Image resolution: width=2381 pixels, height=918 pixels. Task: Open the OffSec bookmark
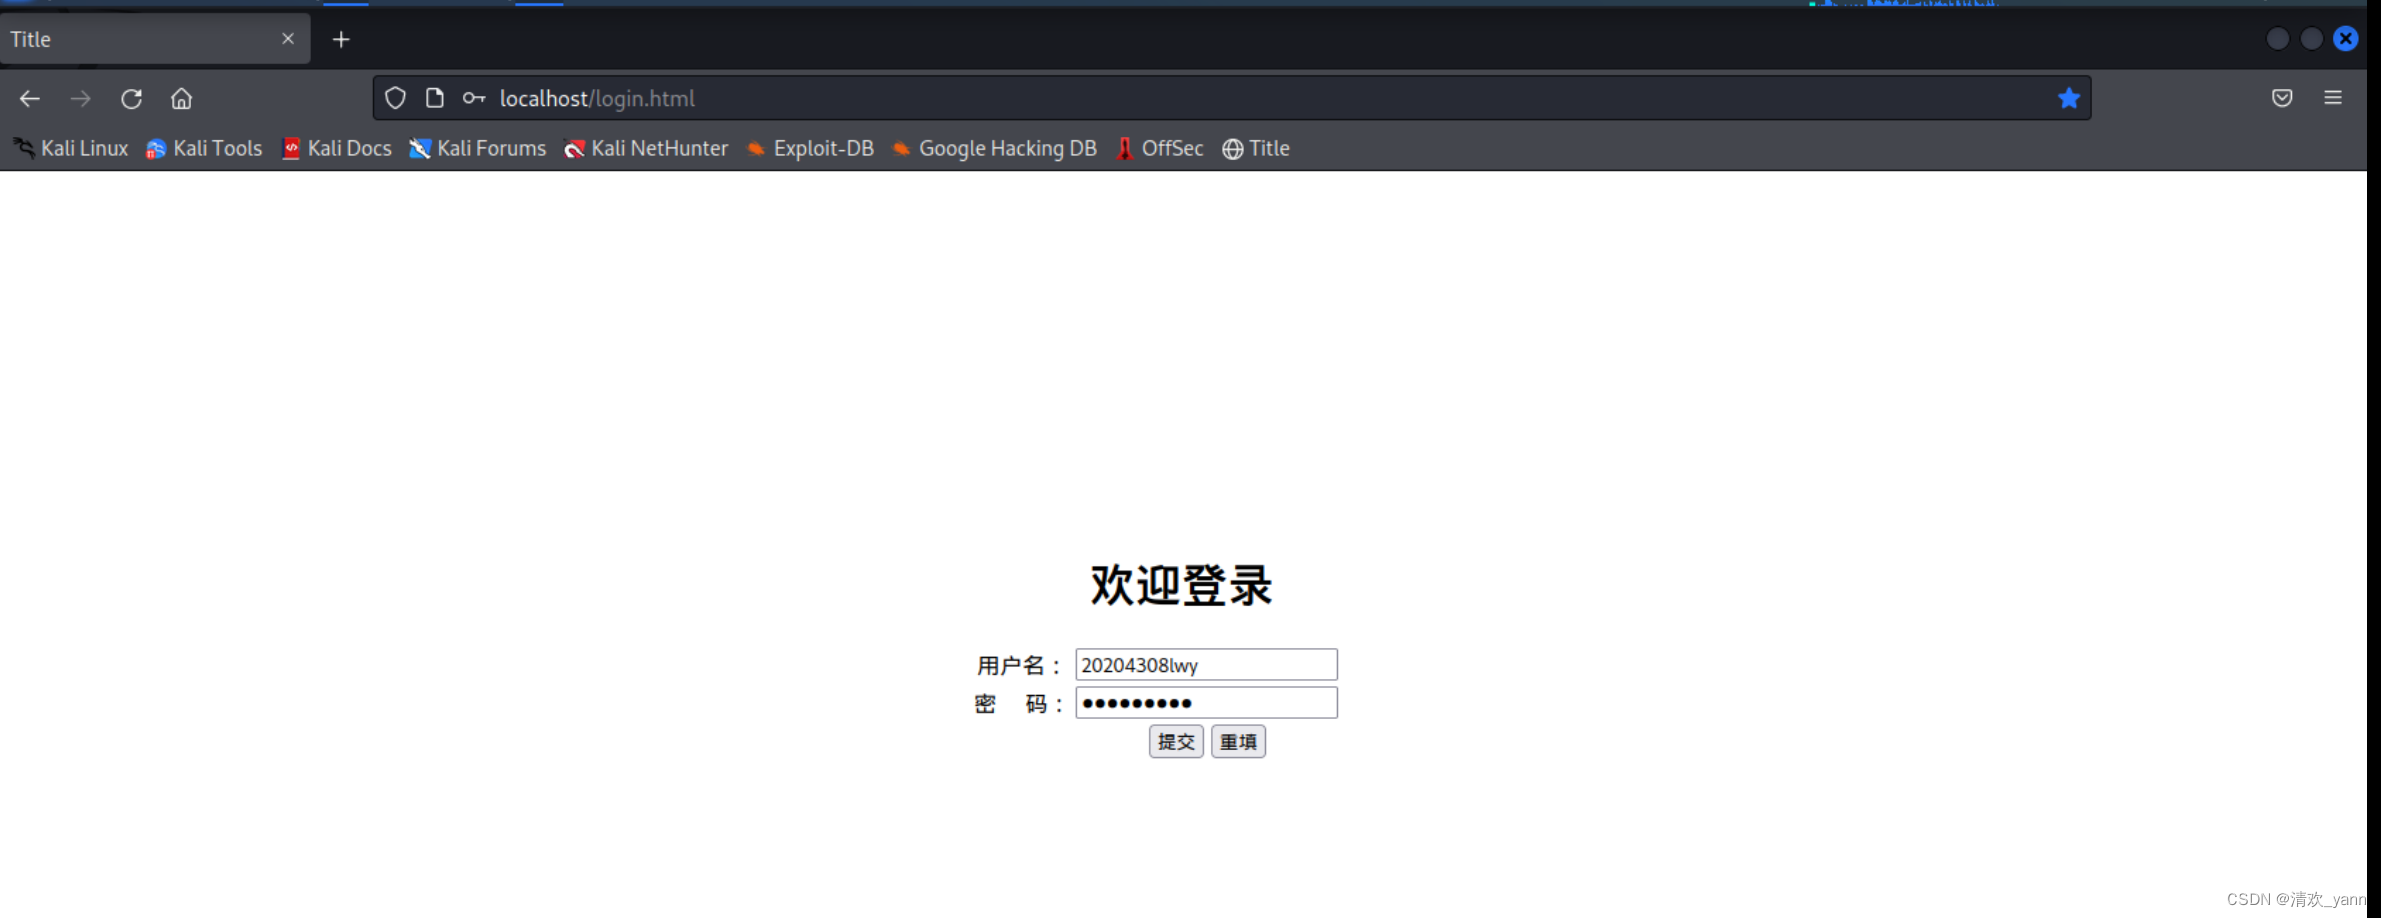(1159, 148)
